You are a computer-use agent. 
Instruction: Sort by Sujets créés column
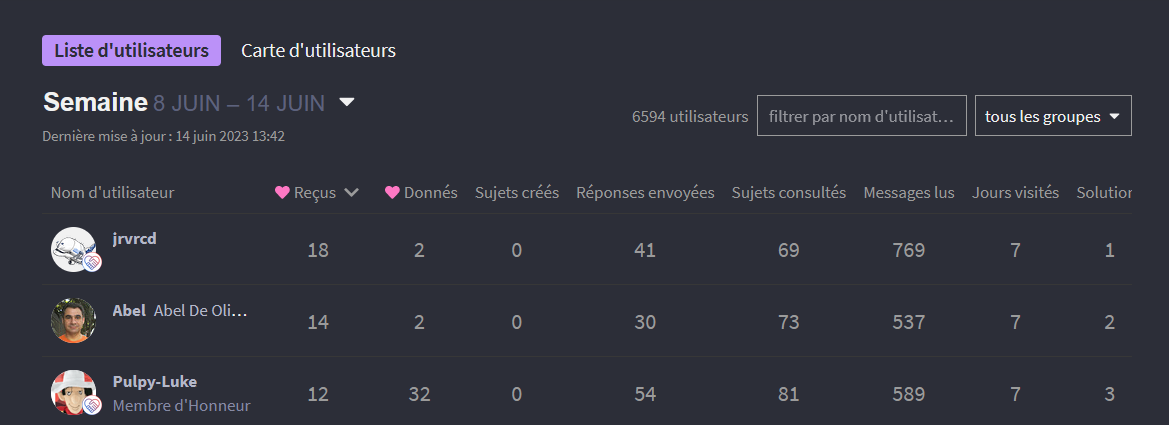[x=517, y=192]
